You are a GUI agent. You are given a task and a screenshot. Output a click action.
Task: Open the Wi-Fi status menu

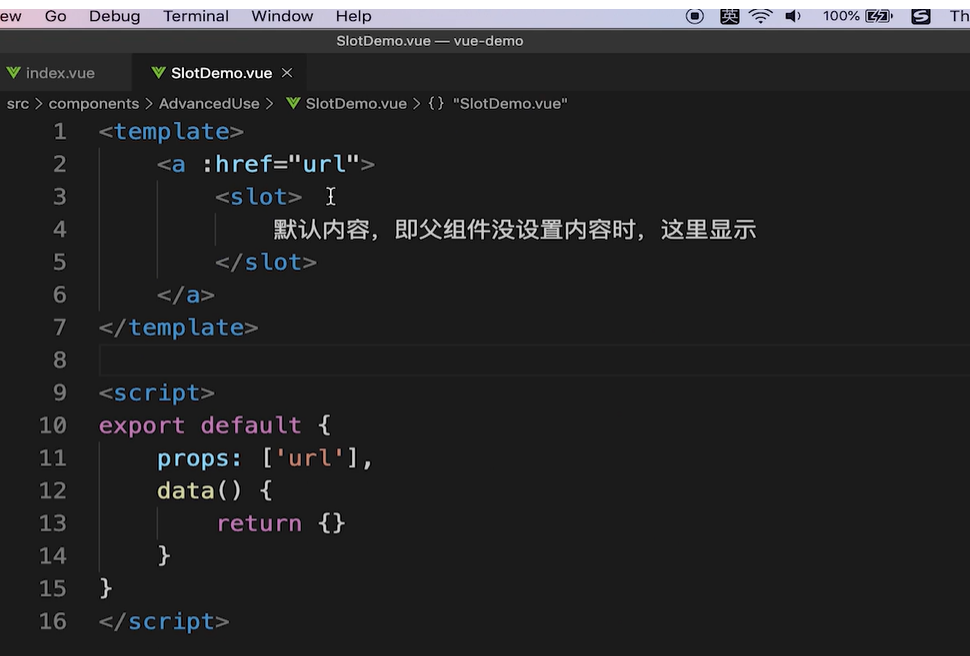click(x=760, y=16)
